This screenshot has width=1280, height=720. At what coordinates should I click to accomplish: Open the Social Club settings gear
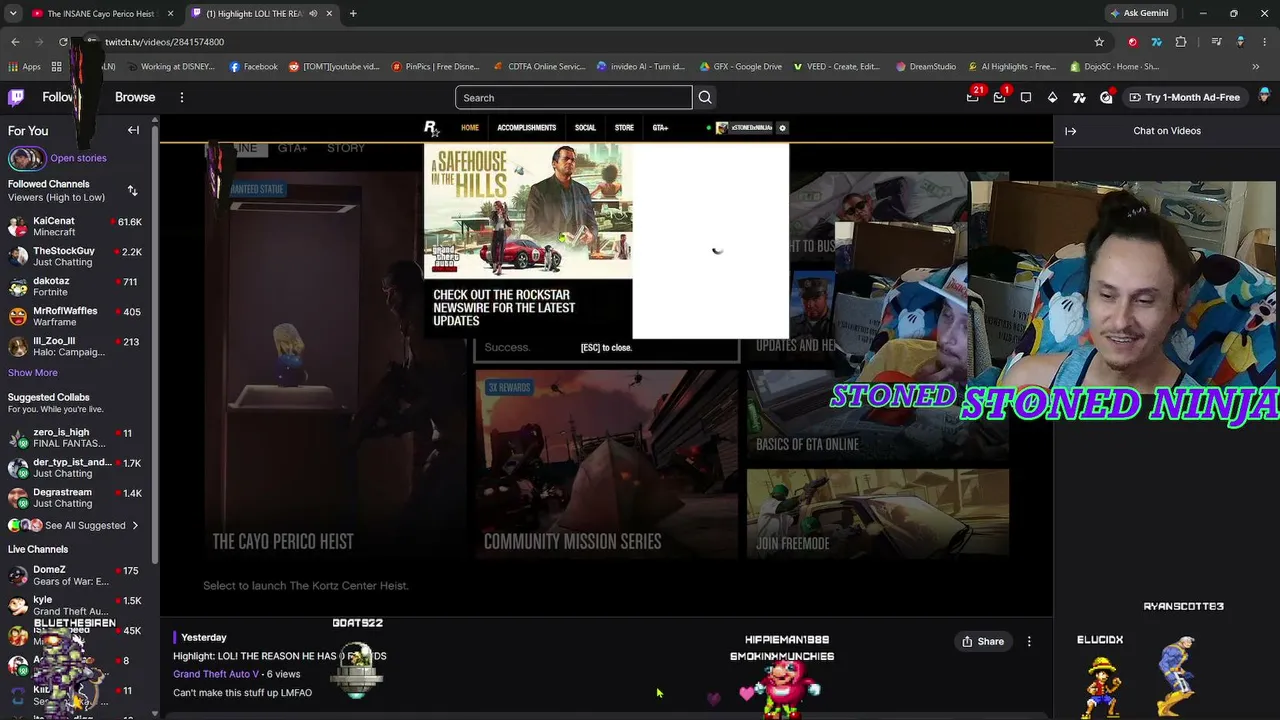pyautogui.click(x=782, y=128)
